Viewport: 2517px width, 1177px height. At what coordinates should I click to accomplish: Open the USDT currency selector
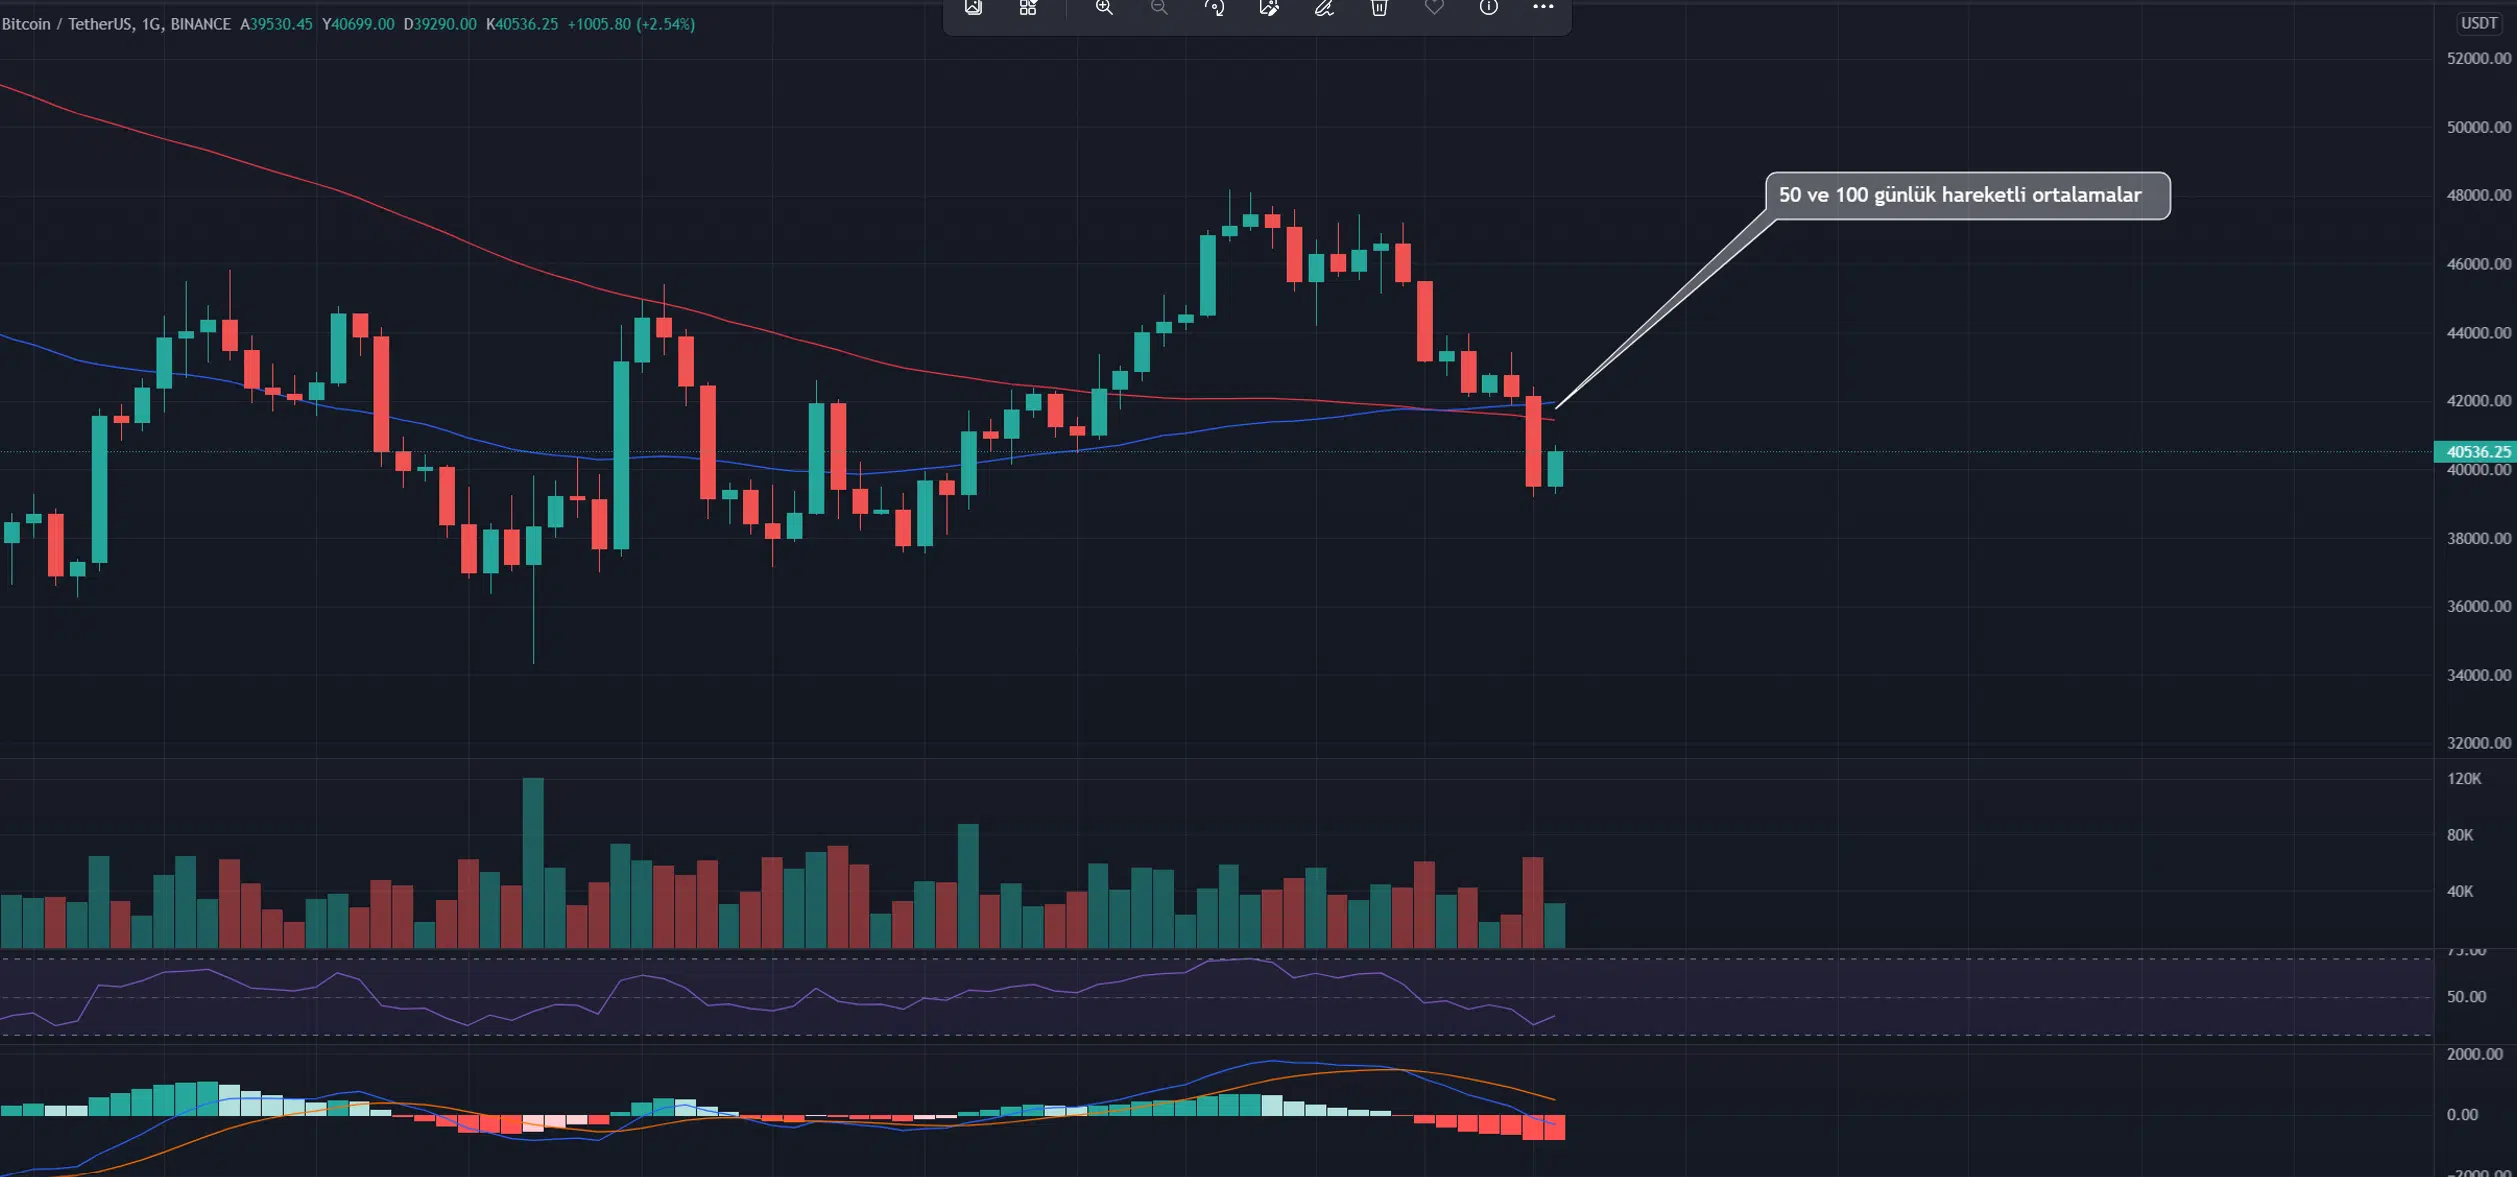[2478, 23]
